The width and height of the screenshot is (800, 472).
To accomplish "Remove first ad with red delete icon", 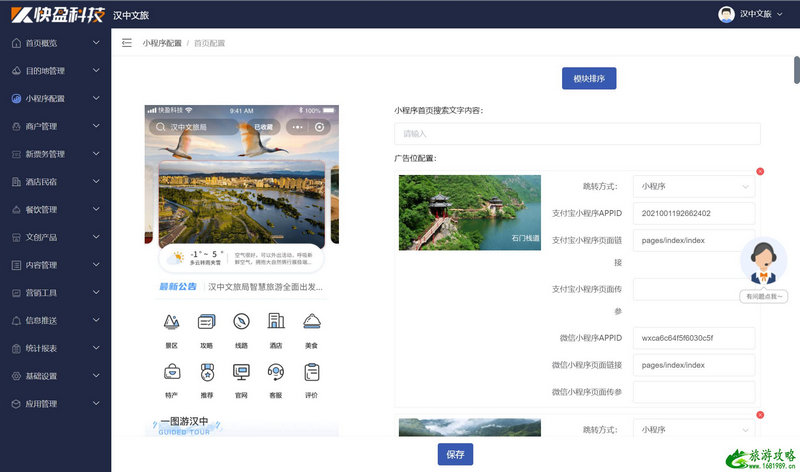I will (760, 172).
